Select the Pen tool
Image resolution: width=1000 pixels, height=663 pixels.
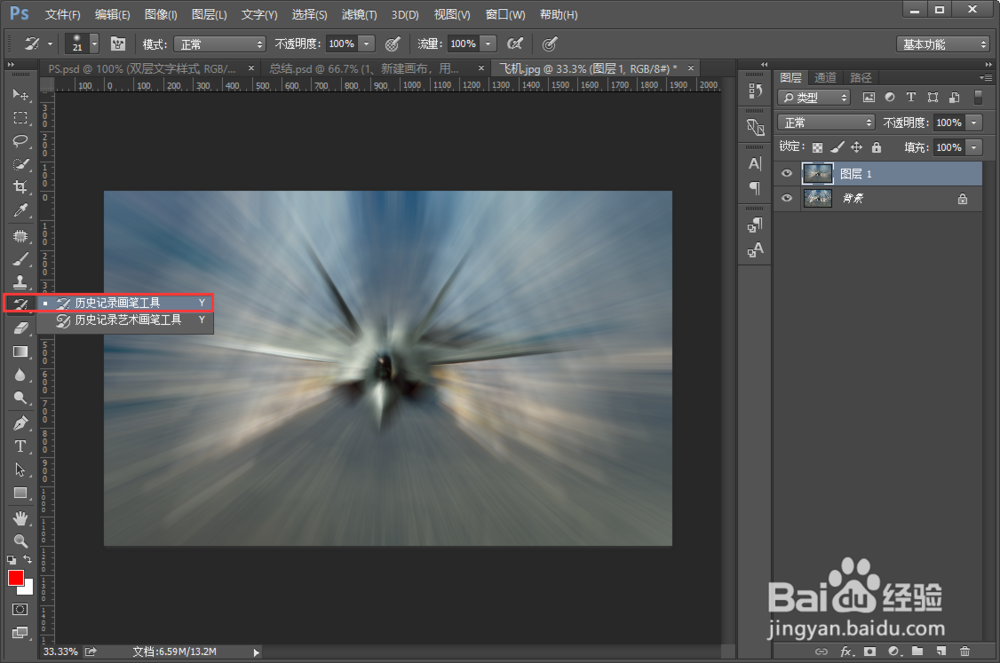coord(20,423)
